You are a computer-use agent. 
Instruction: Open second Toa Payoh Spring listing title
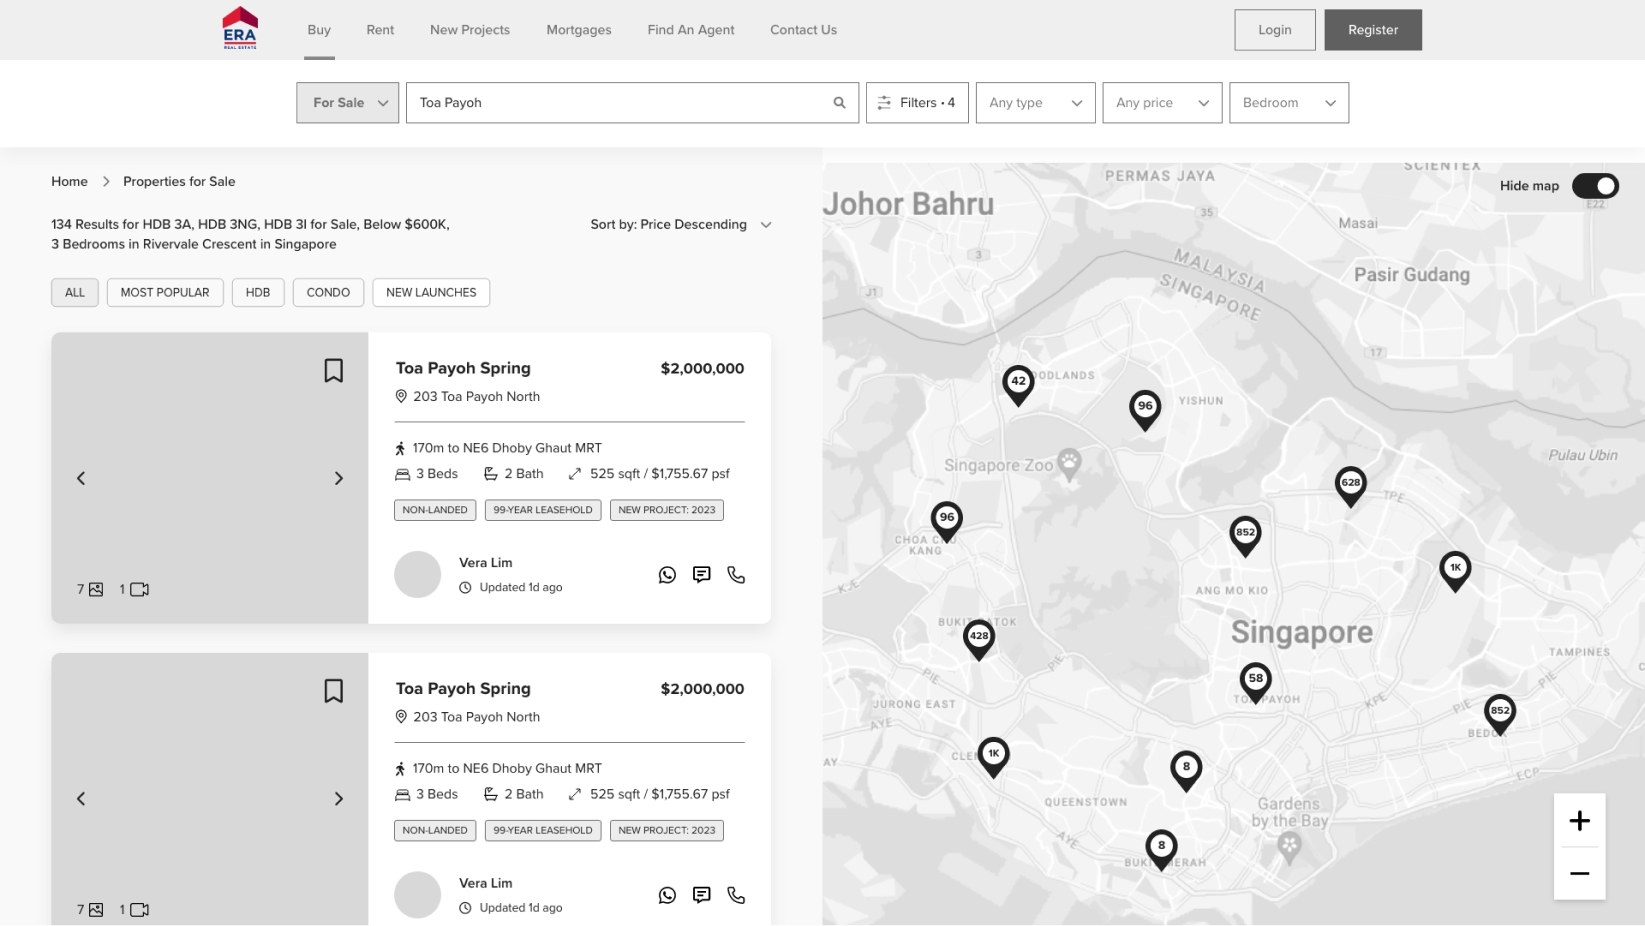463,688
